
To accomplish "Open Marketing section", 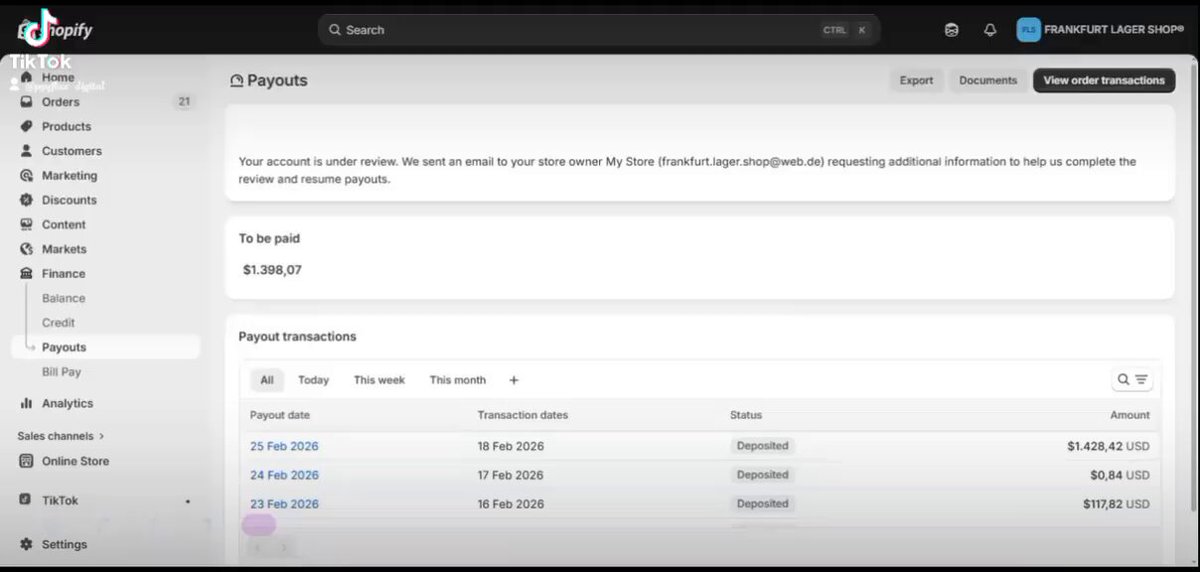I will click(x=69, y=176).
